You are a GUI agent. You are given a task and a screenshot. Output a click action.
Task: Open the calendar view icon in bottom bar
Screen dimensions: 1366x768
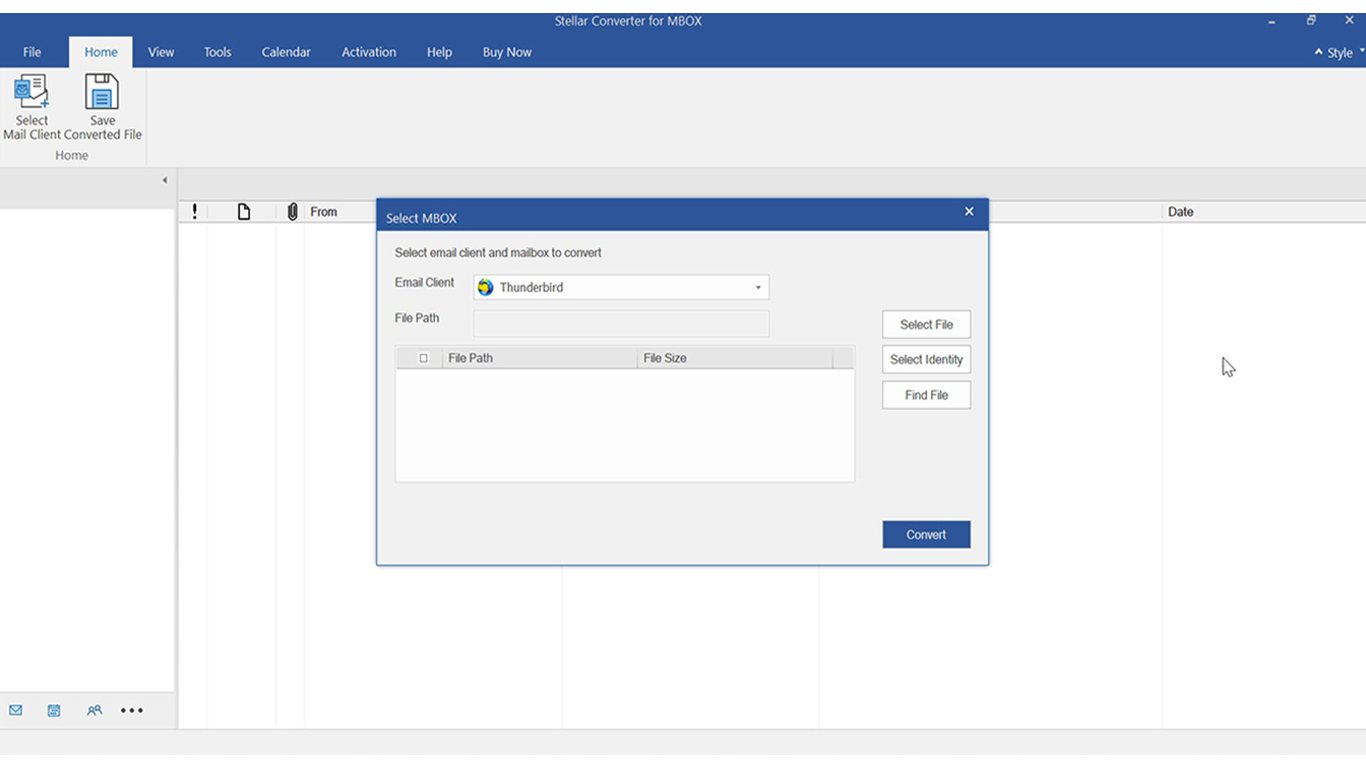pos(54,710)
